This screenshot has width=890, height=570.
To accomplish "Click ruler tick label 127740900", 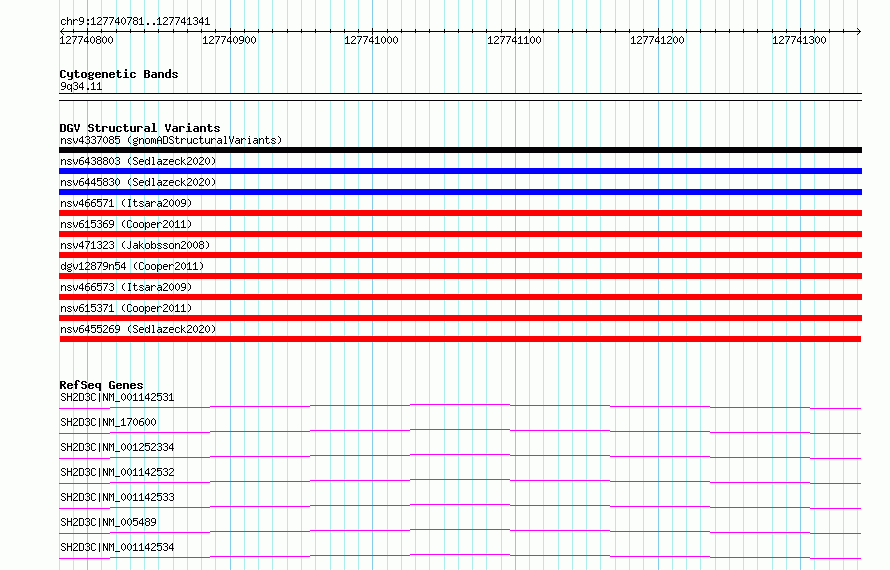I will [229, 40].
